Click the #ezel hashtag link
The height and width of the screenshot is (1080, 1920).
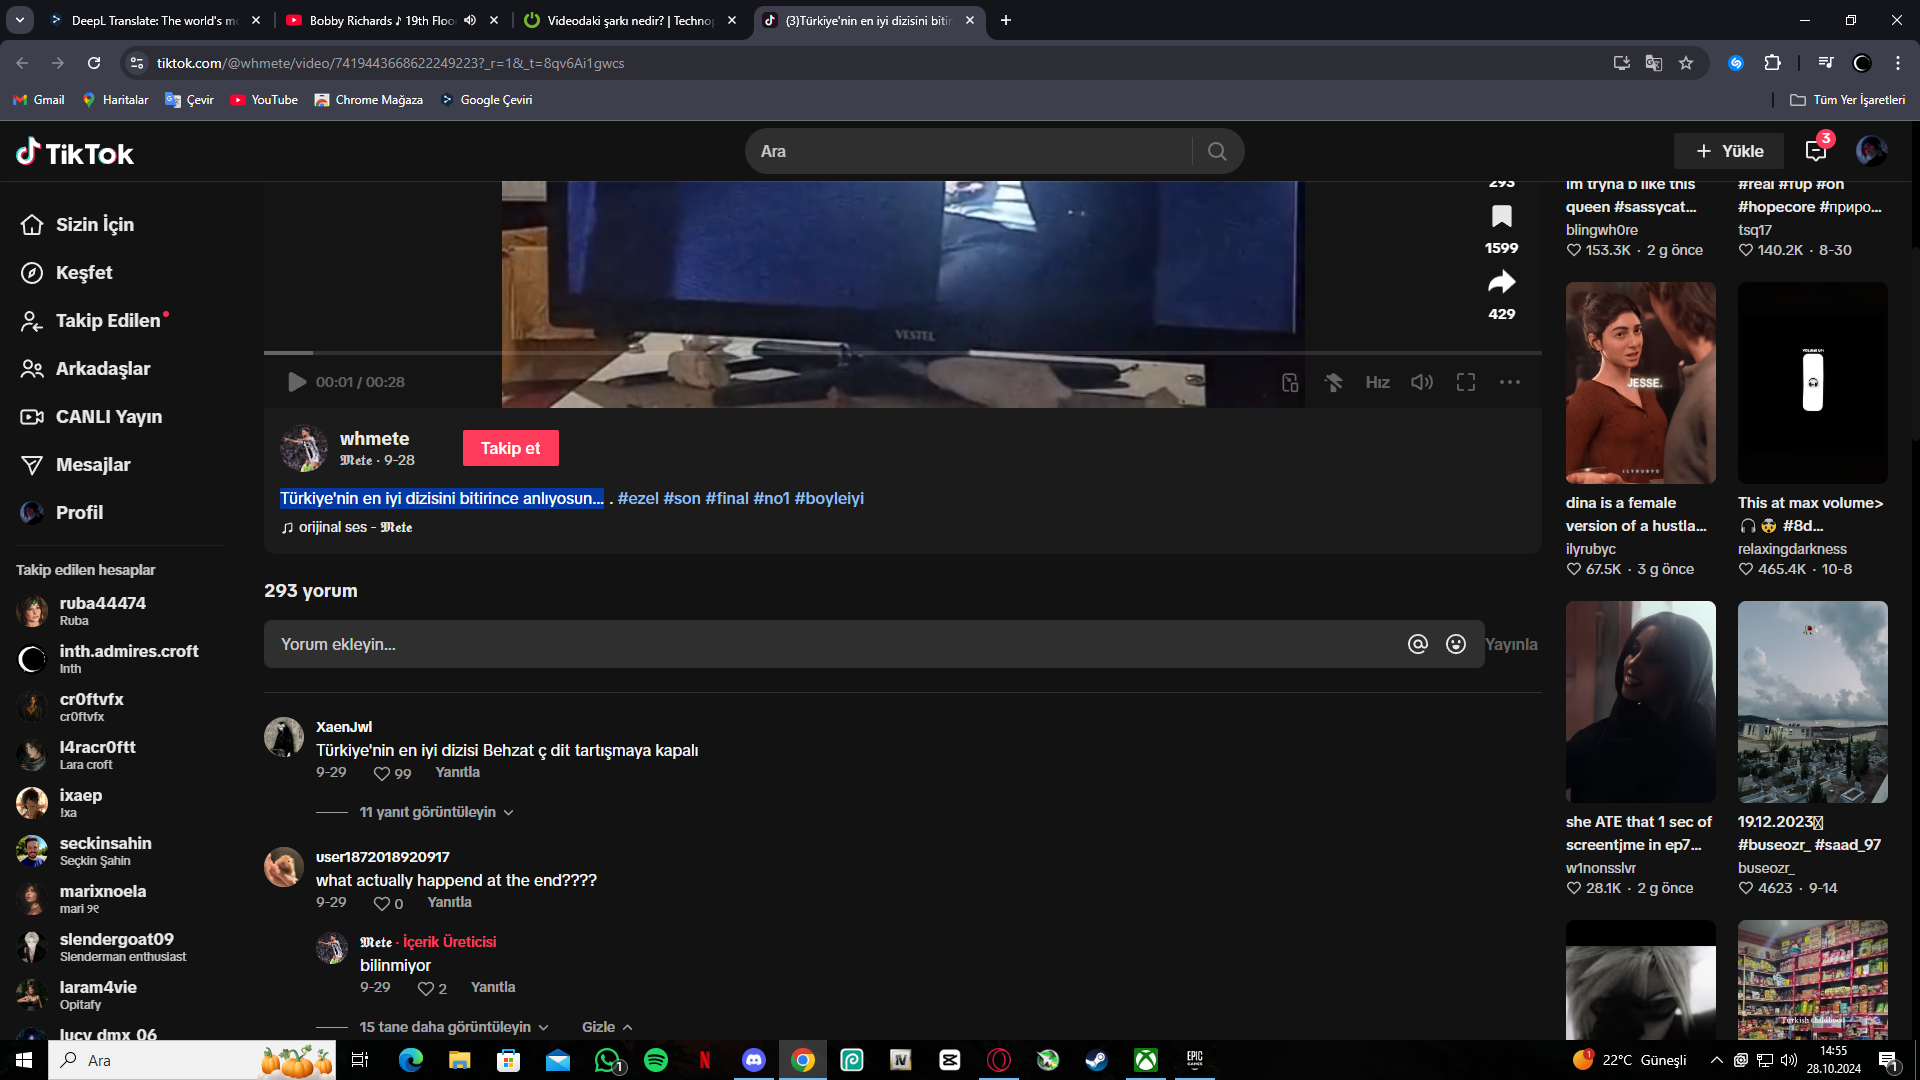[638, 498]
